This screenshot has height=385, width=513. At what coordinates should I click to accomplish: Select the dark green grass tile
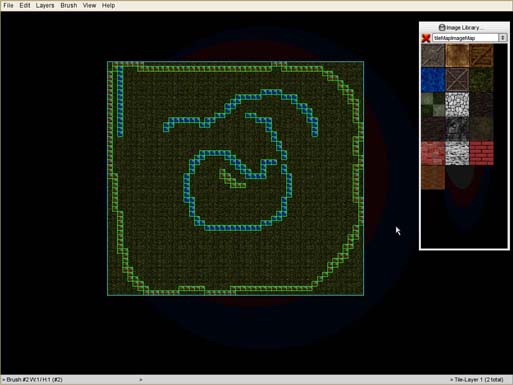tap(481, 80)
